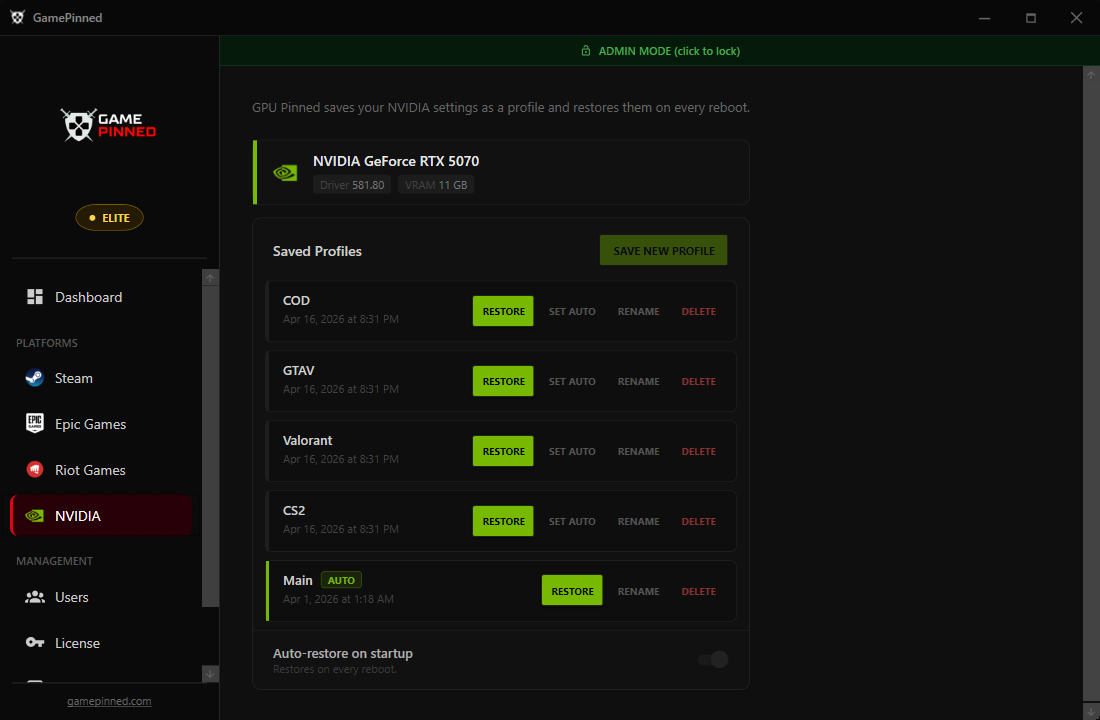Save a new profile
The image size is (1100, 720).
point(663,250)
